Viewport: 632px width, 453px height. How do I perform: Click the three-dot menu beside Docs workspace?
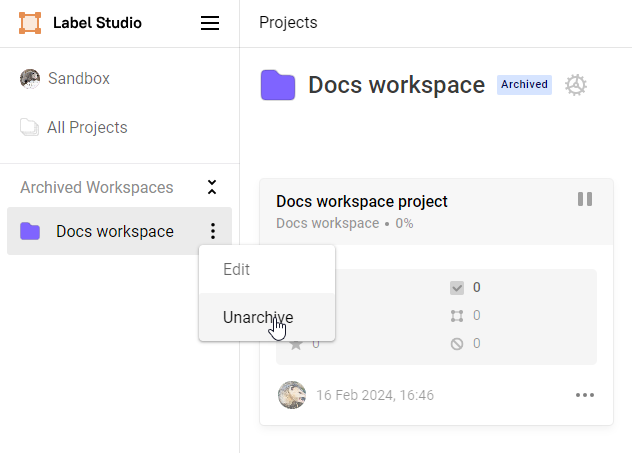(x=212, y=231)
